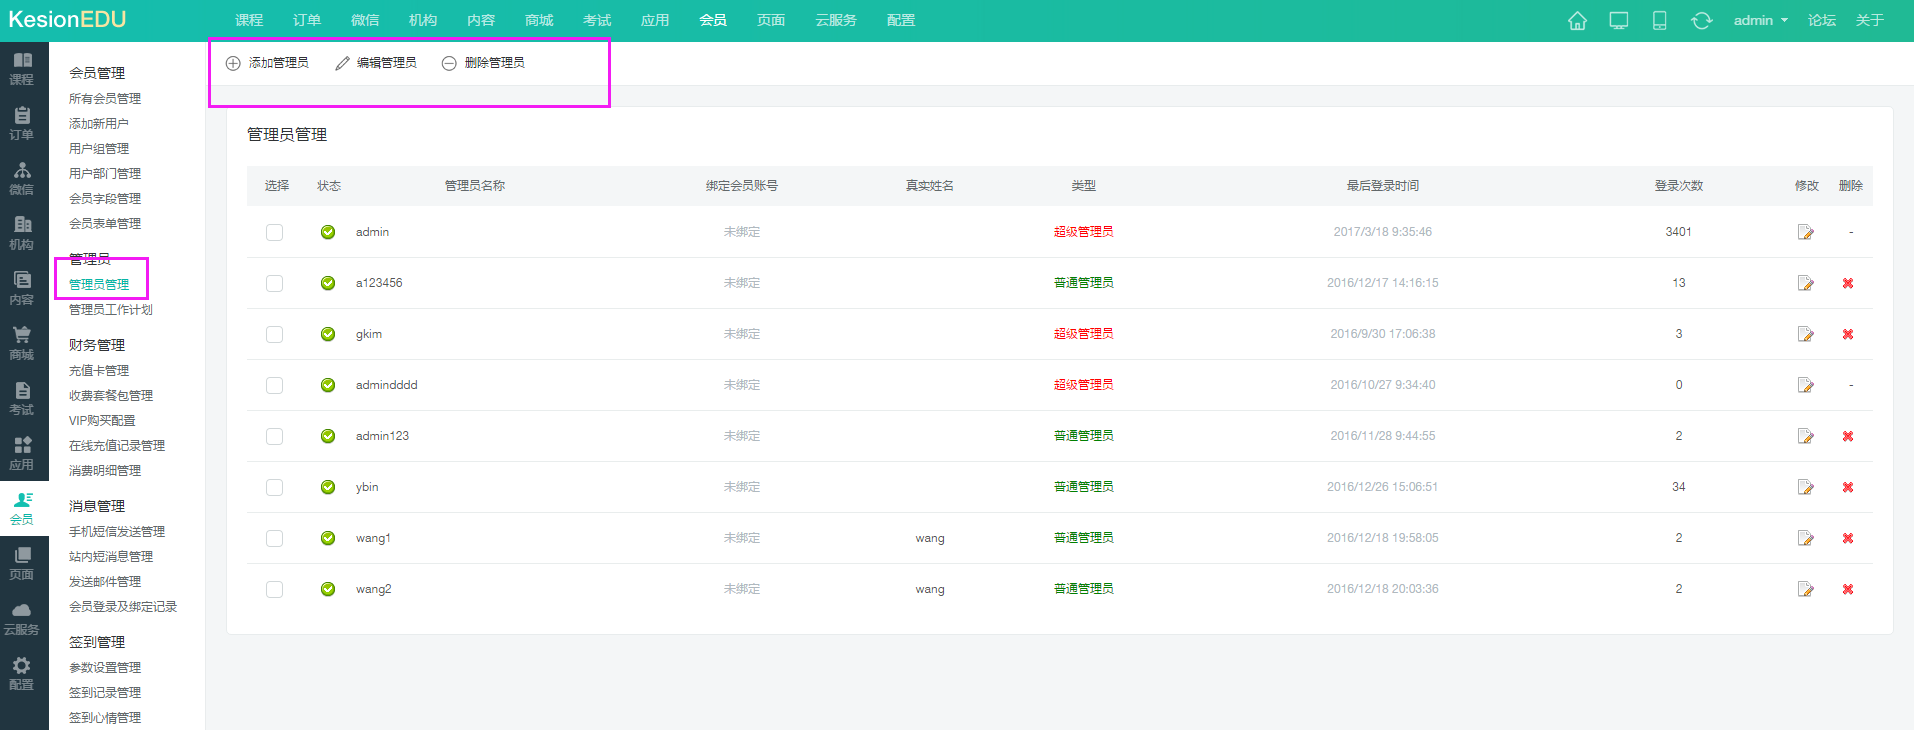Click the home icon in top bar
The image size is (1914, 730).
click(x=1577, y=21)
